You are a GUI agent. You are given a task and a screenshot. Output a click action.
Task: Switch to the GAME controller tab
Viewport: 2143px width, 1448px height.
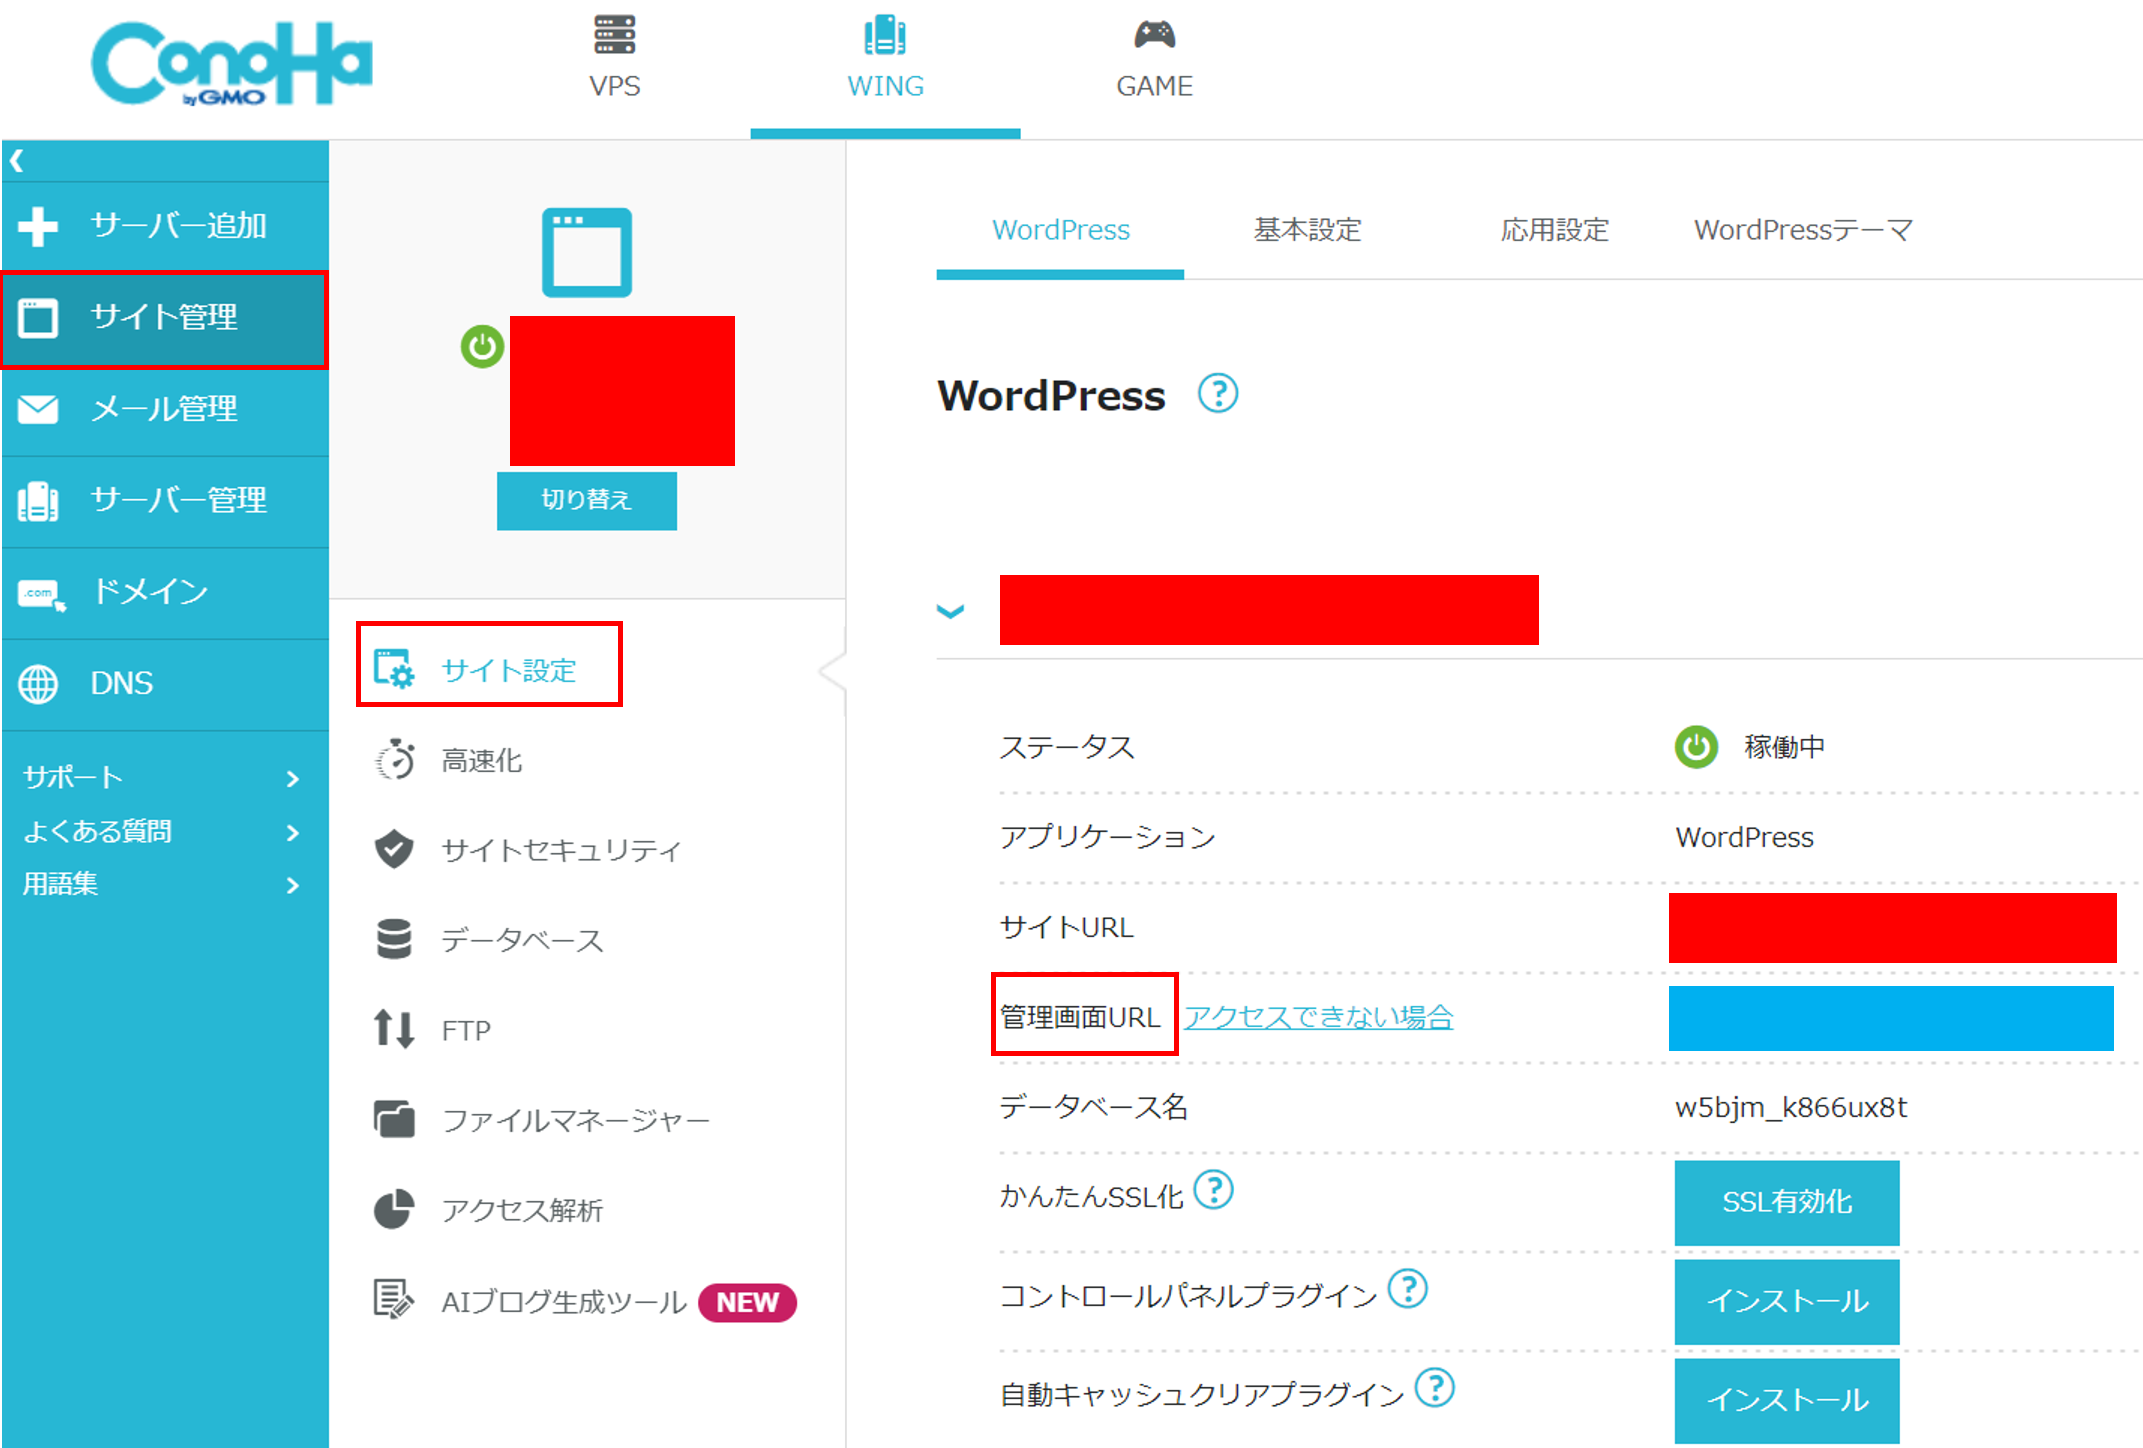(x=1154, y=35)
